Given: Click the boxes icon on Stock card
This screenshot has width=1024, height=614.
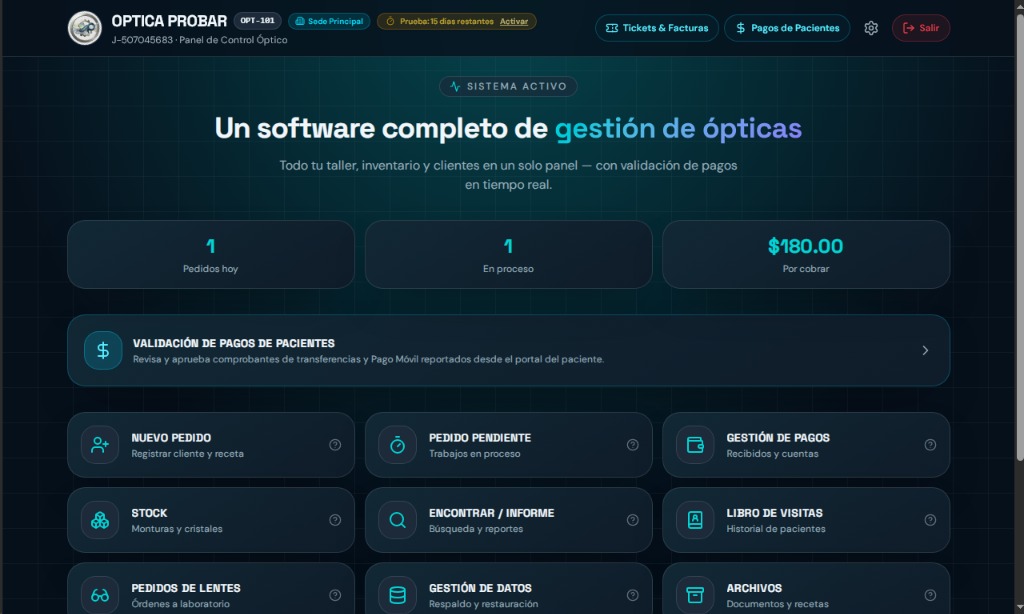Looking at the screenshot, I should [x=100, y=520].
